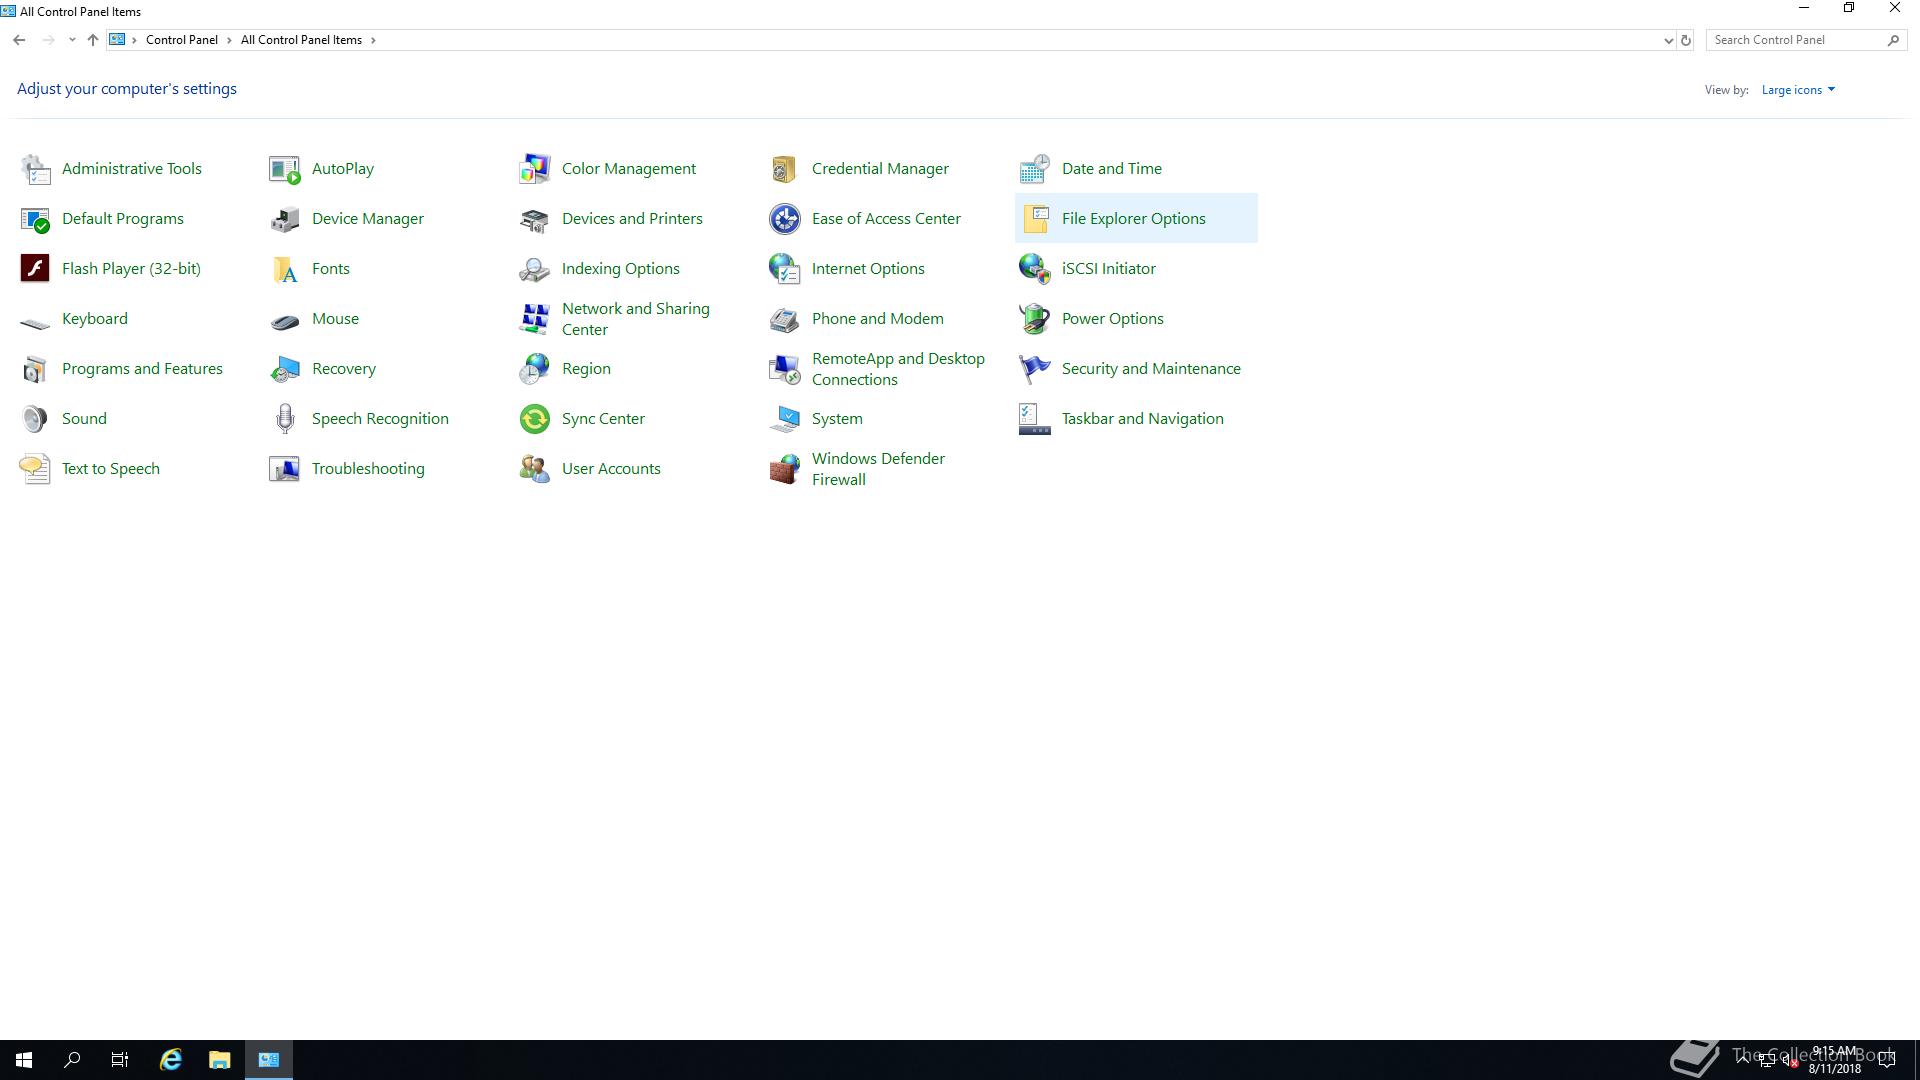This screenshot has width=1920, height=1080.
Task: Open RemoteApp and Desktop Connections link
Action: [898, 369]
